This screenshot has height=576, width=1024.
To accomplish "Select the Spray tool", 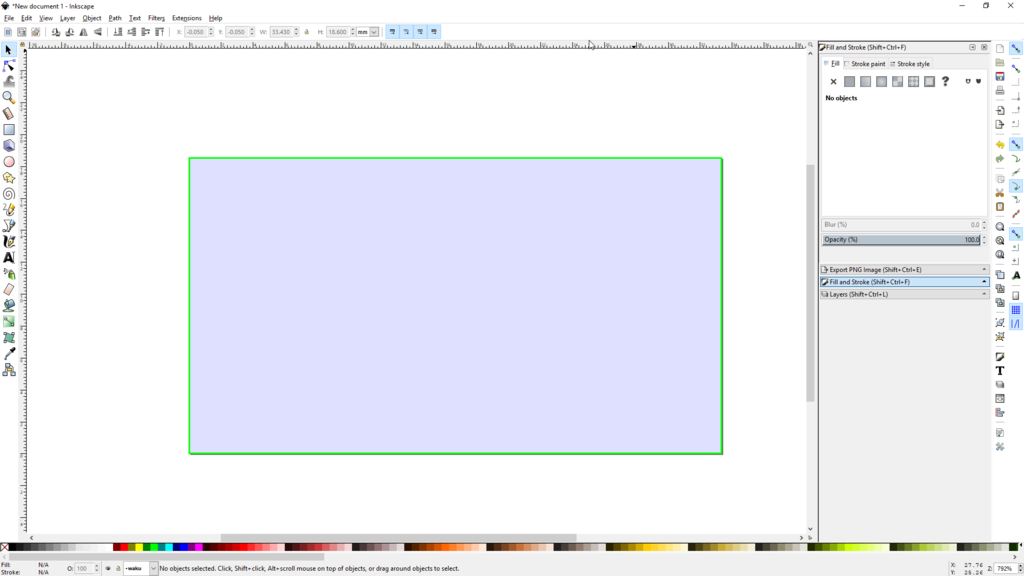I will [8, 274].
